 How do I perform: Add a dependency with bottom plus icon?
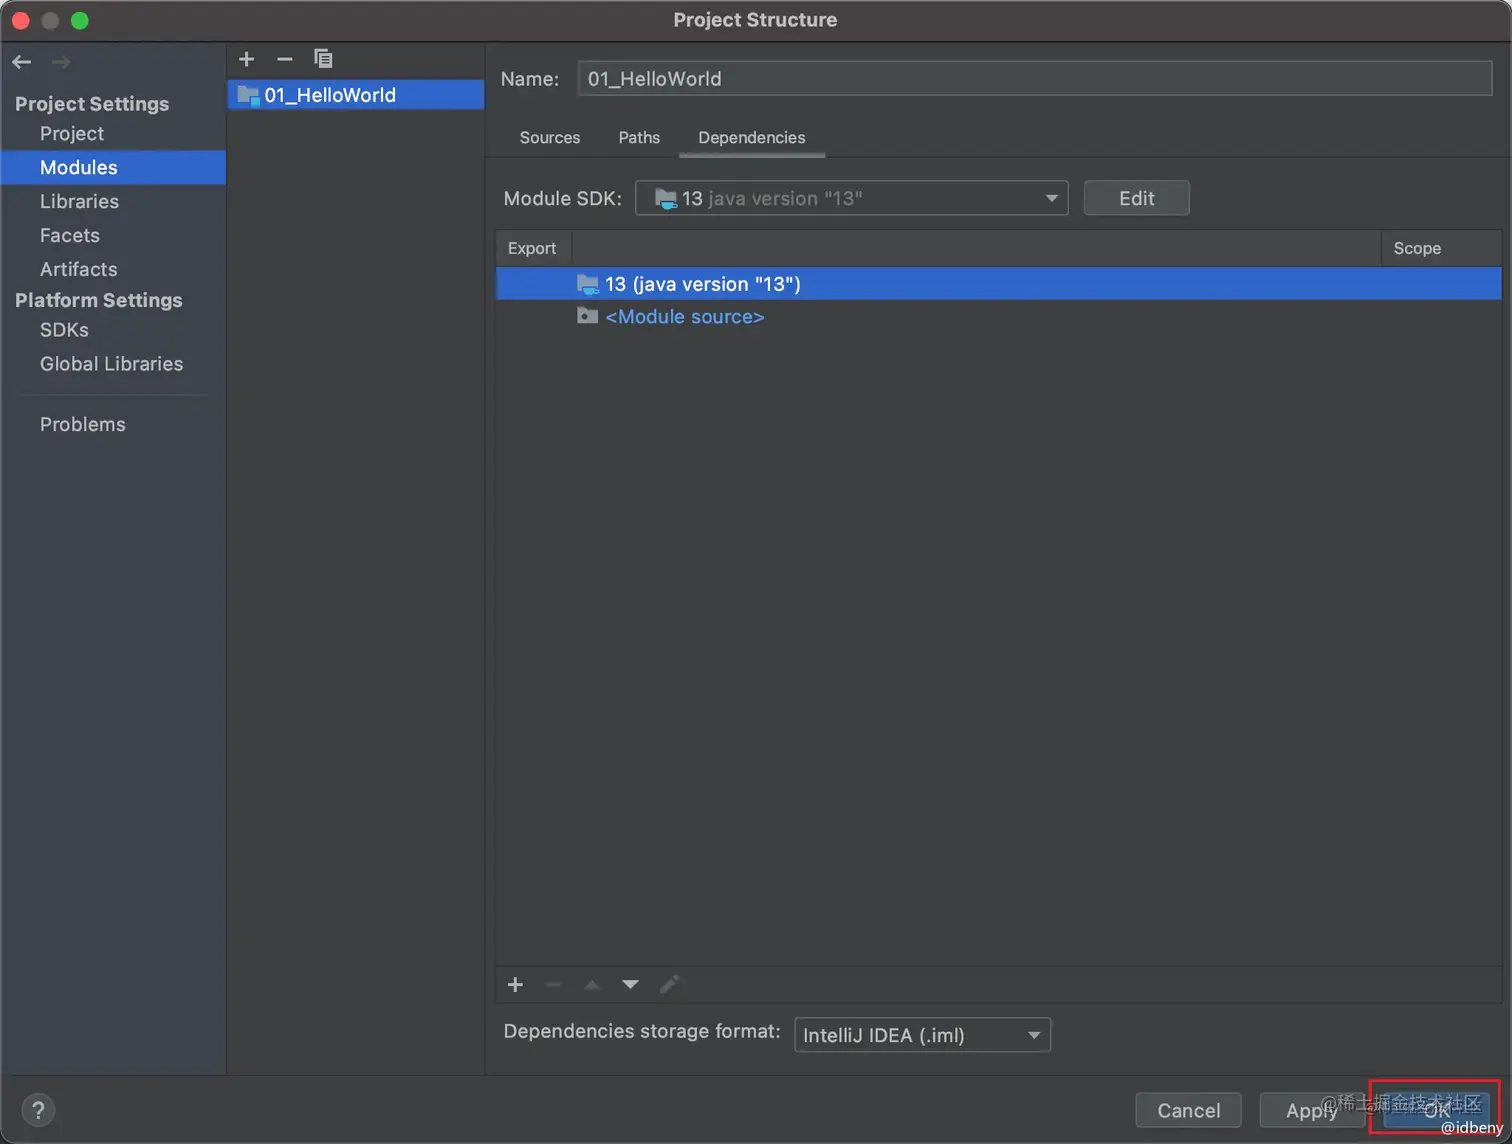(x=515, y=985)
